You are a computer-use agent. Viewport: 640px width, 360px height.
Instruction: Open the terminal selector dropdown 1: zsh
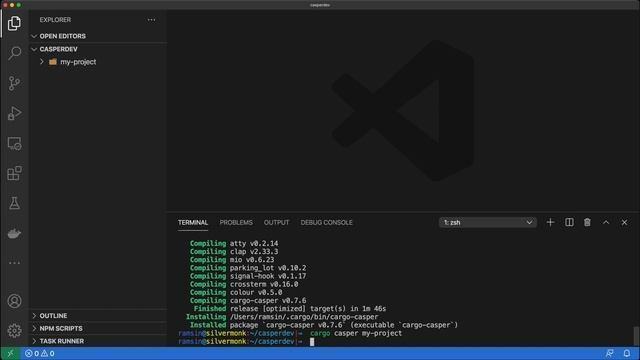pos(488,222)
